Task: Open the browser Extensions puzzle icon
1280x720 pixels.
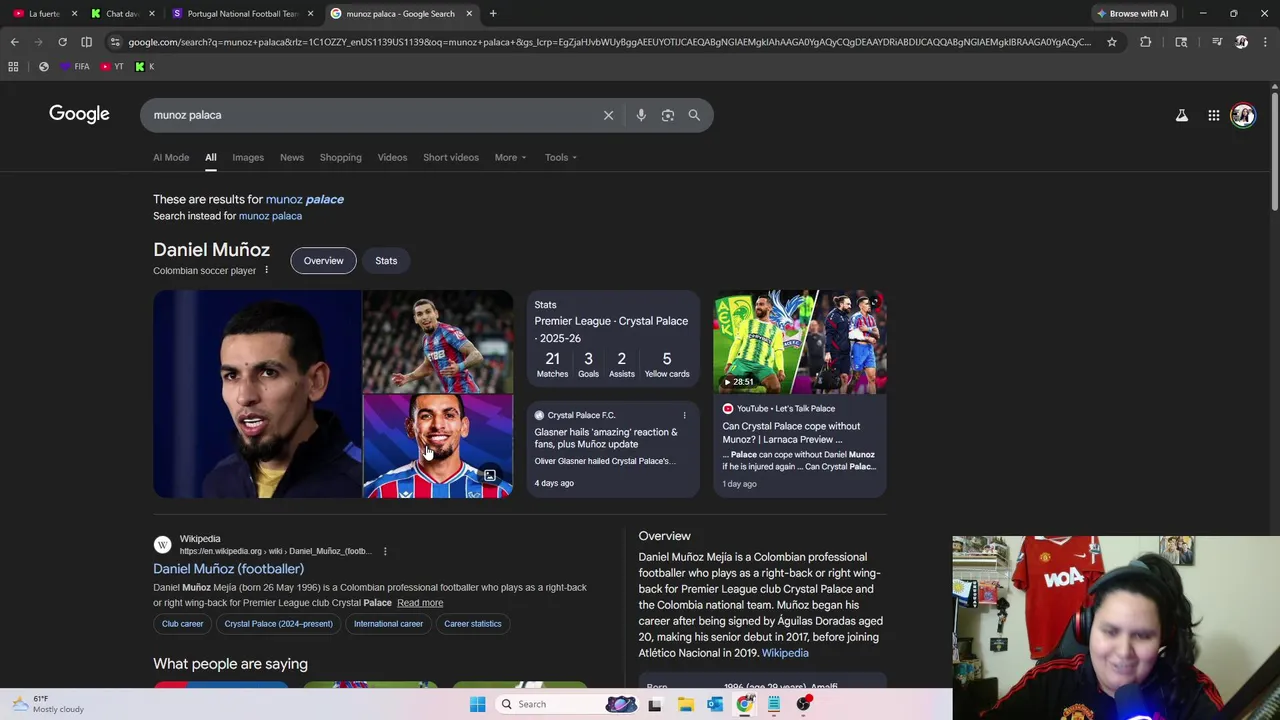Action: coord(1145,42)
